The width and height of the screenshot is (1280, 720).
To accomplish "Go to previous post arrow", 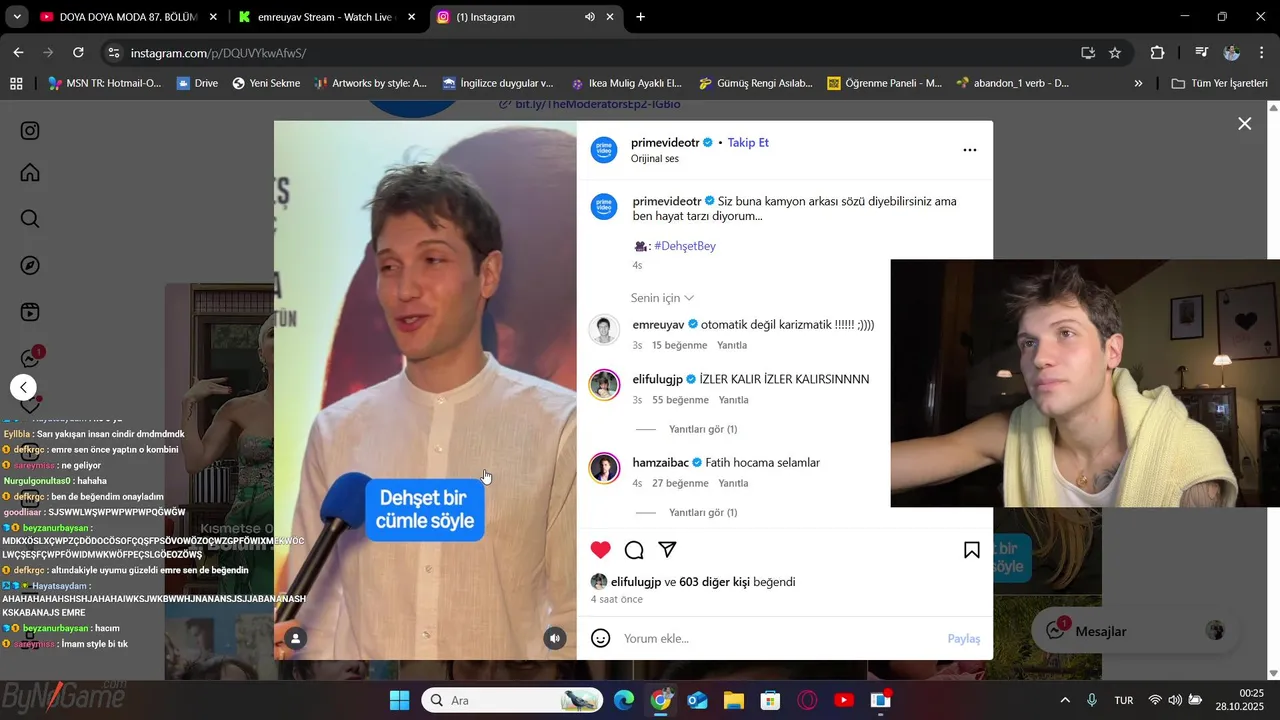I will click(x=24, y=387).
